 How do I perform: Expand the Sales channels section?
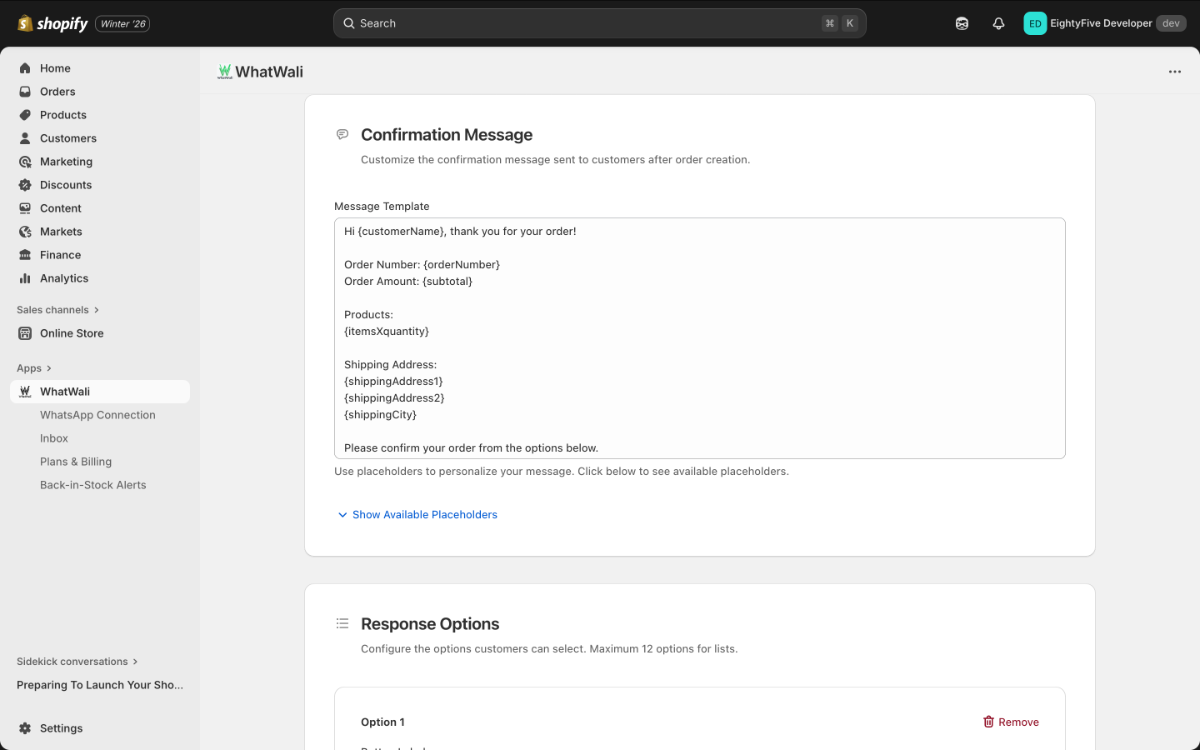pyautogui.click(x=57, y=309)
